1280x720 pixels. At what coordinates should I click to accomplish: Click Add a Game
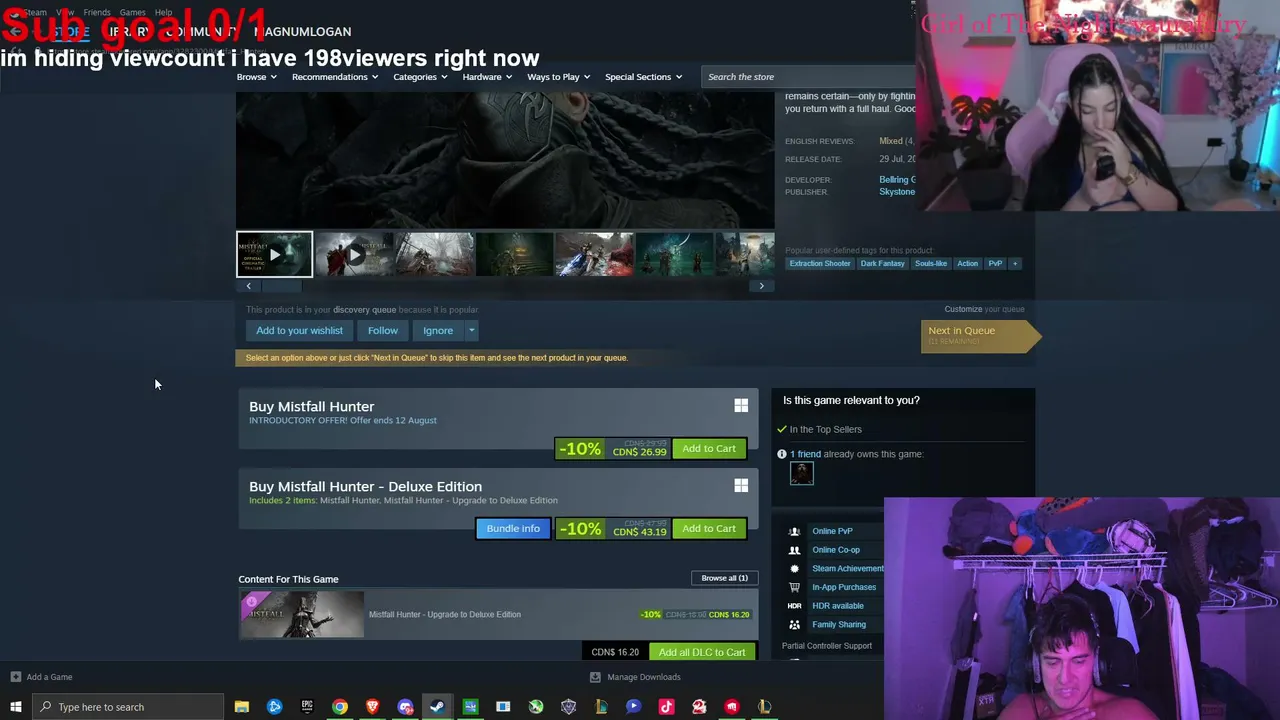tap(49, 677)
